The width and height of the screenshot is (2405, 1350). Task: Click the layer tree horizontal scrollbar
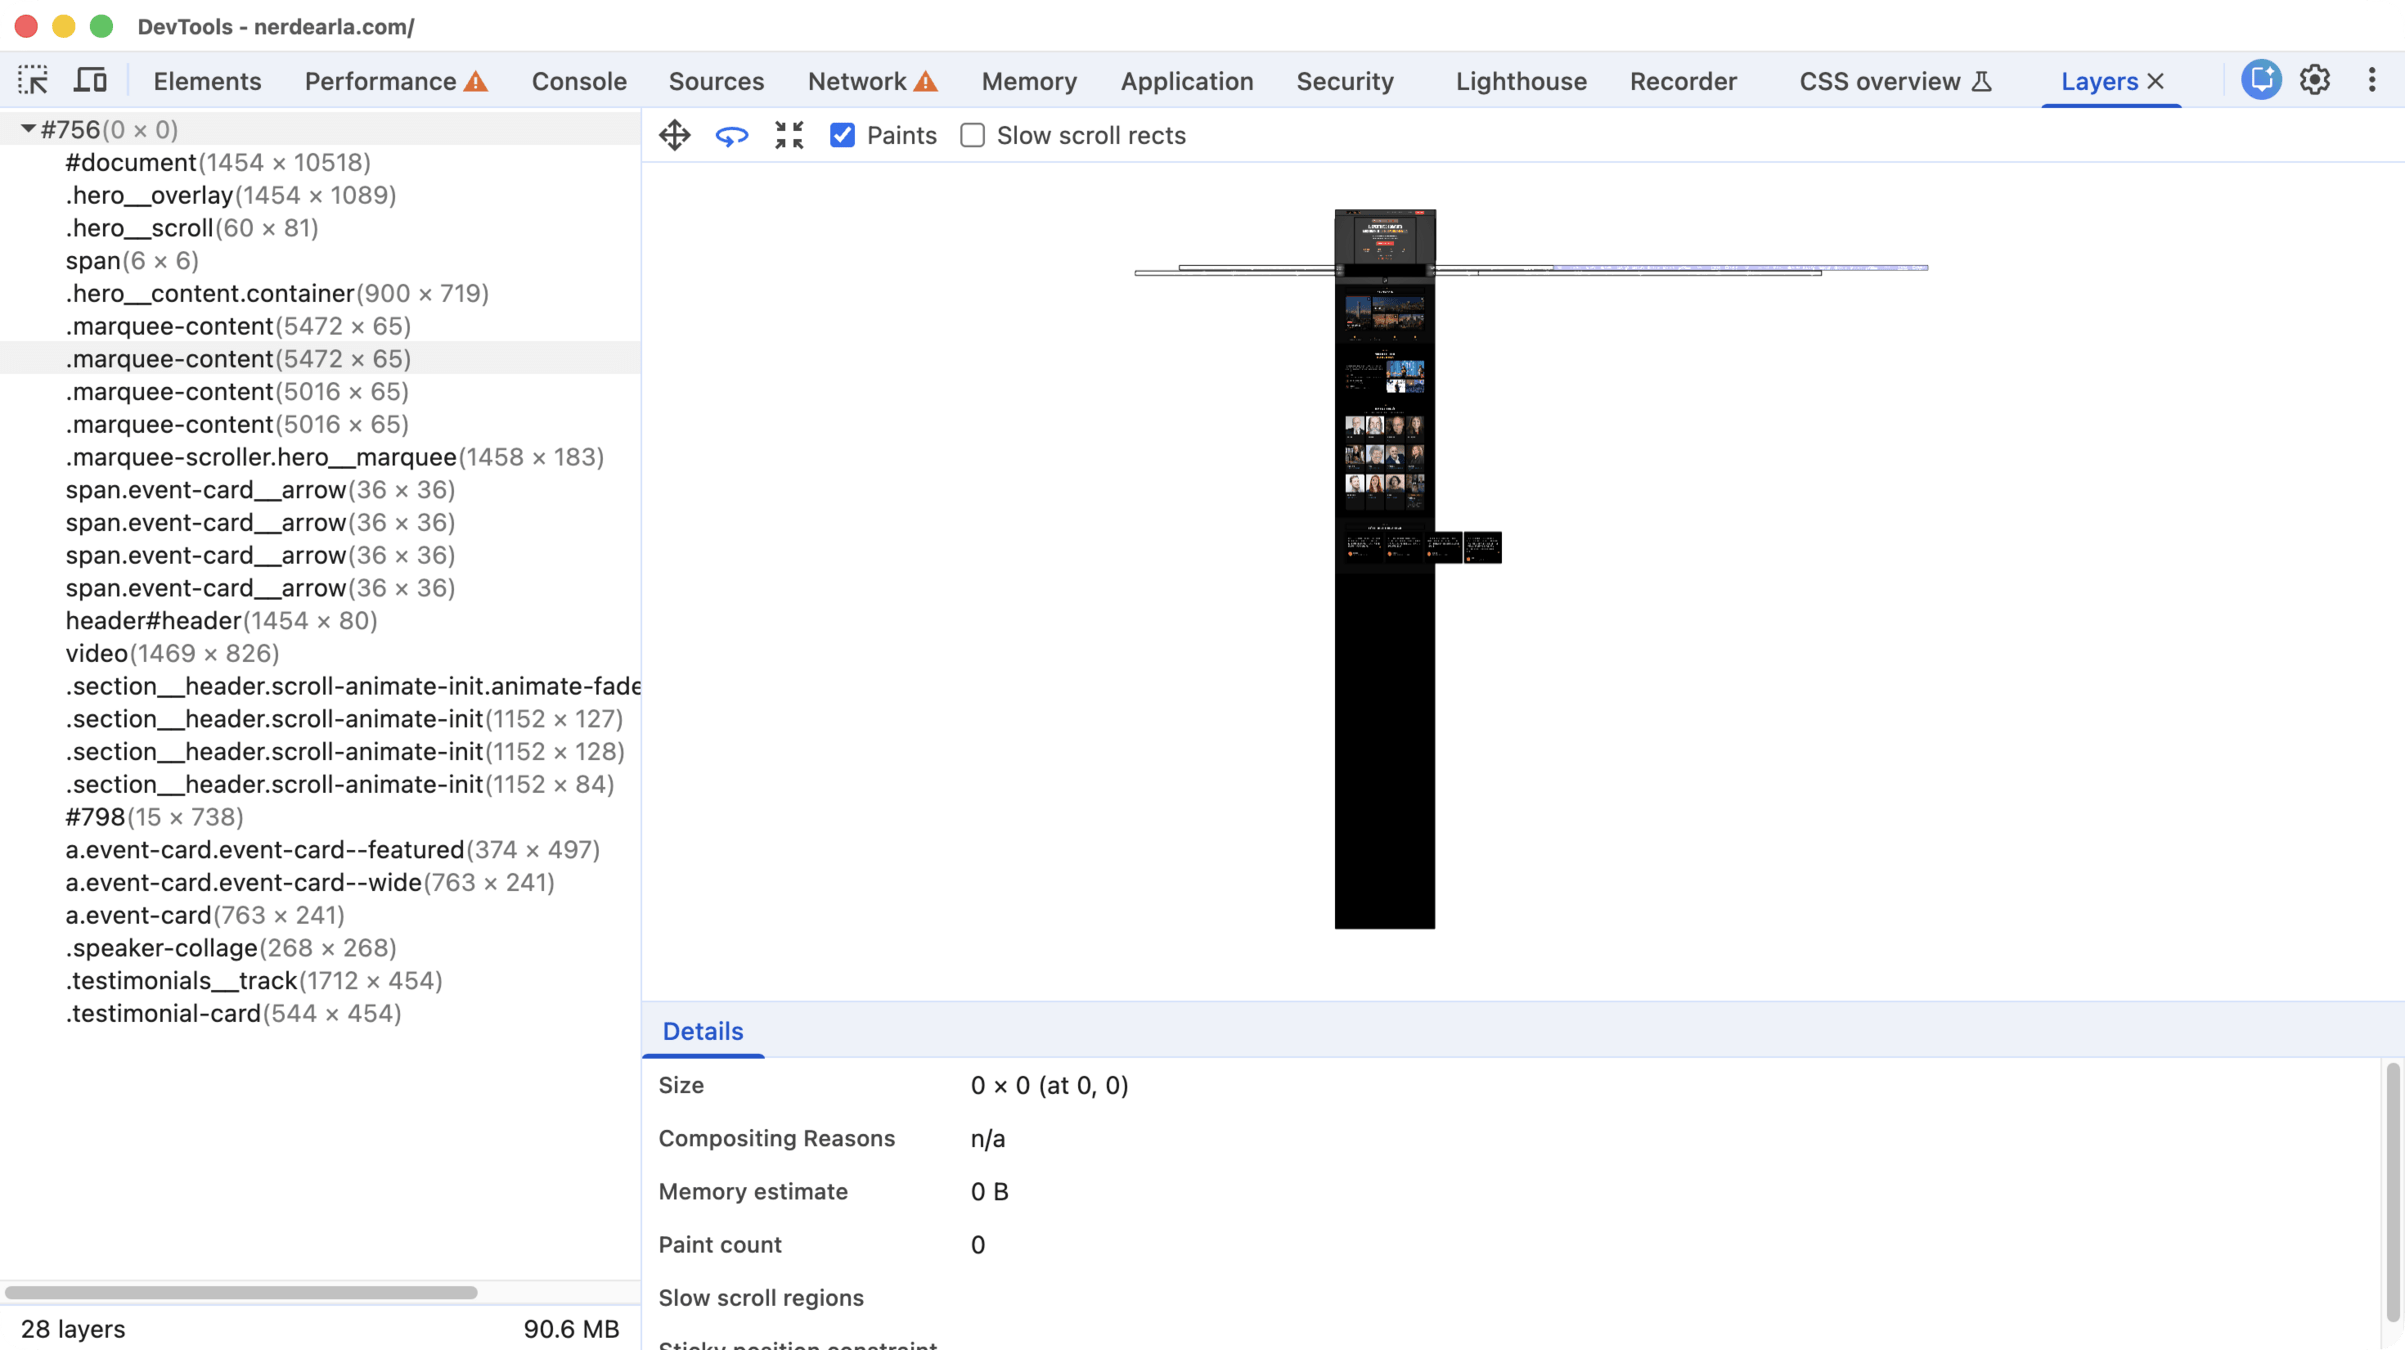point(240,1292)
